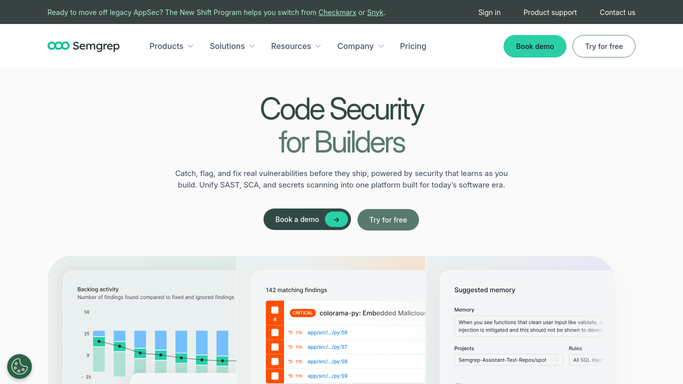Screen dimensions: 683x384
Task: Expand the Resources menu chevron
Action: (318, 46)
